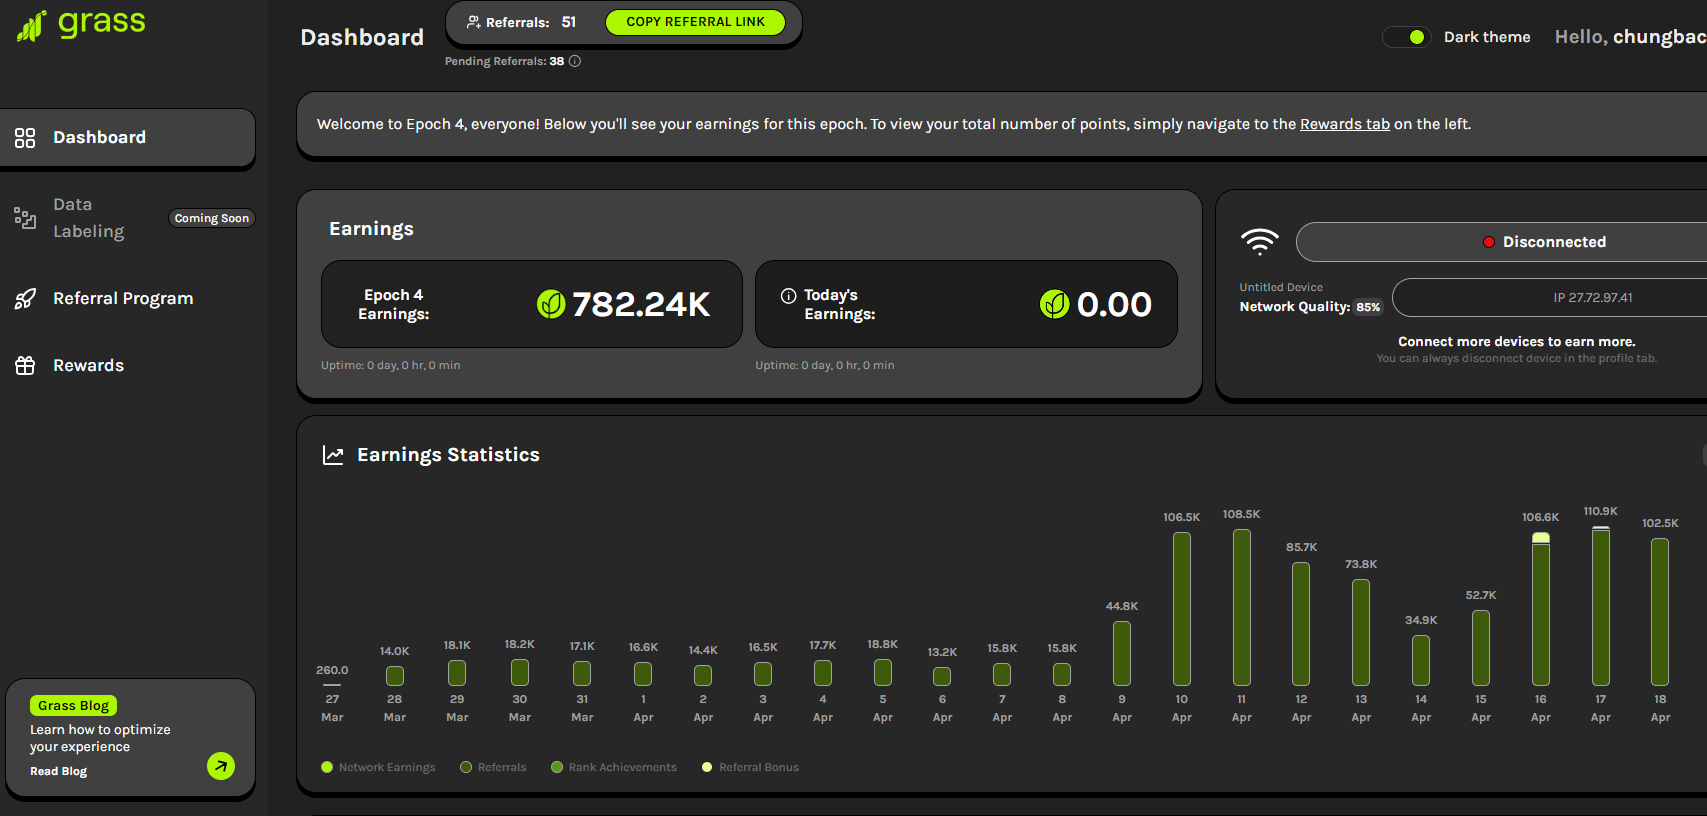The image size is (1707, 816).
Task: Toggle the Network Earnings legend item
Action: tap(378, 768)
